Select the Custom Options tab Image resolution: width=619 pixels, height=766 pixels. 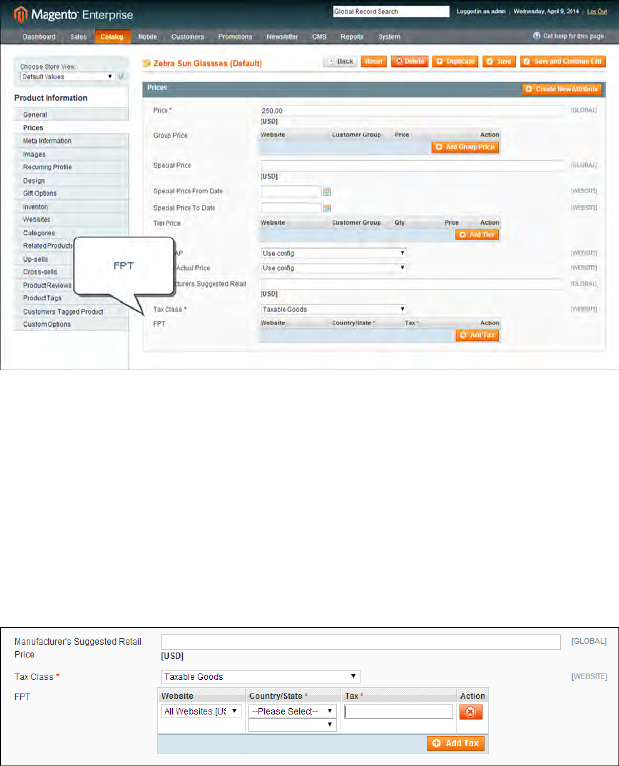point(71,324)
